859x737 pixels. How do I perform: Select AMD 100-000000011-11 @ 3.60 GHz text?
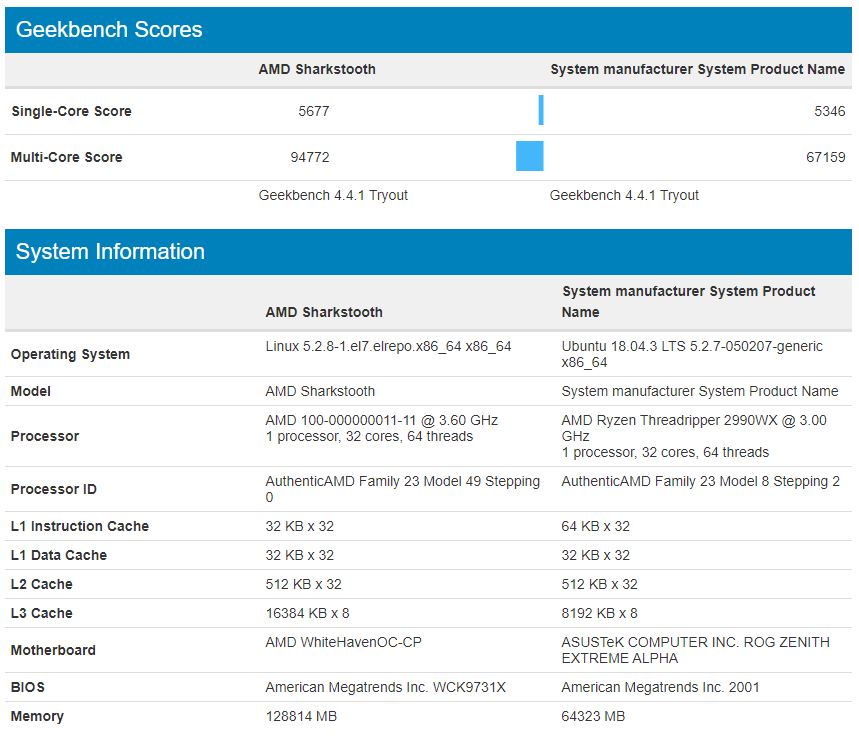click(382, 420)
